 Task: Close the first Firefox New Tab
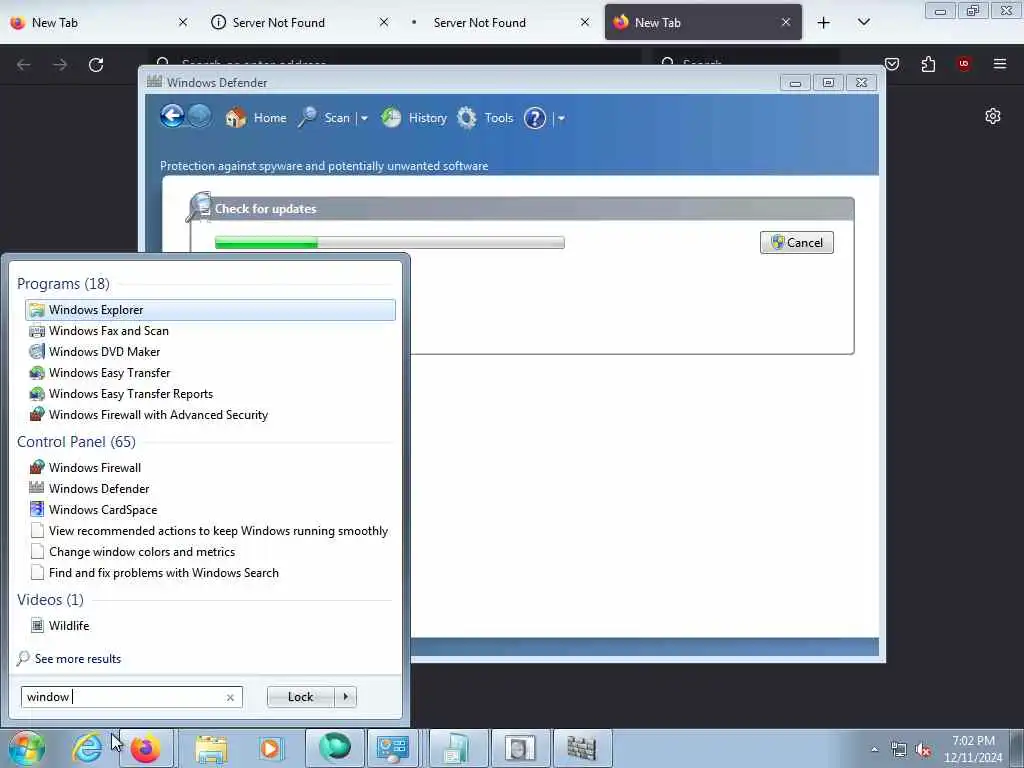click(x=183, y=22)
